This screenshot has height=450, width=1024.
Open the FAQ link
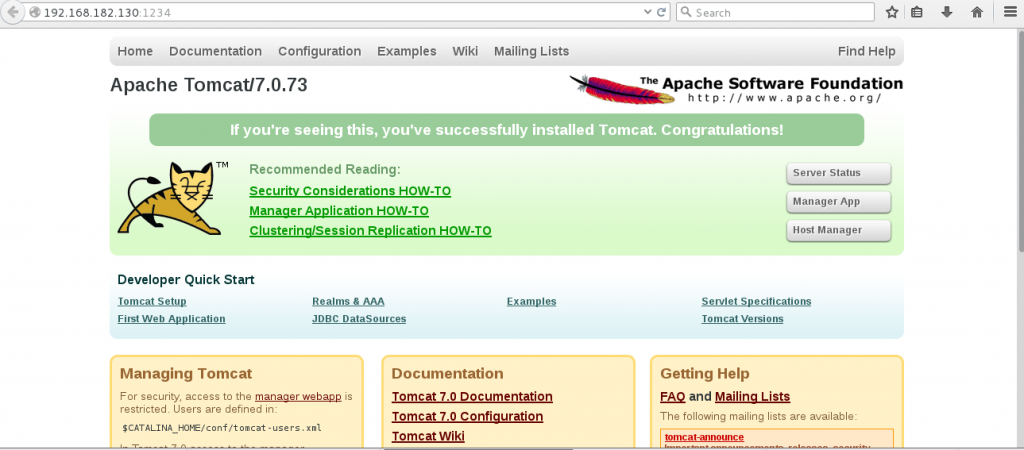click(673, 396)
